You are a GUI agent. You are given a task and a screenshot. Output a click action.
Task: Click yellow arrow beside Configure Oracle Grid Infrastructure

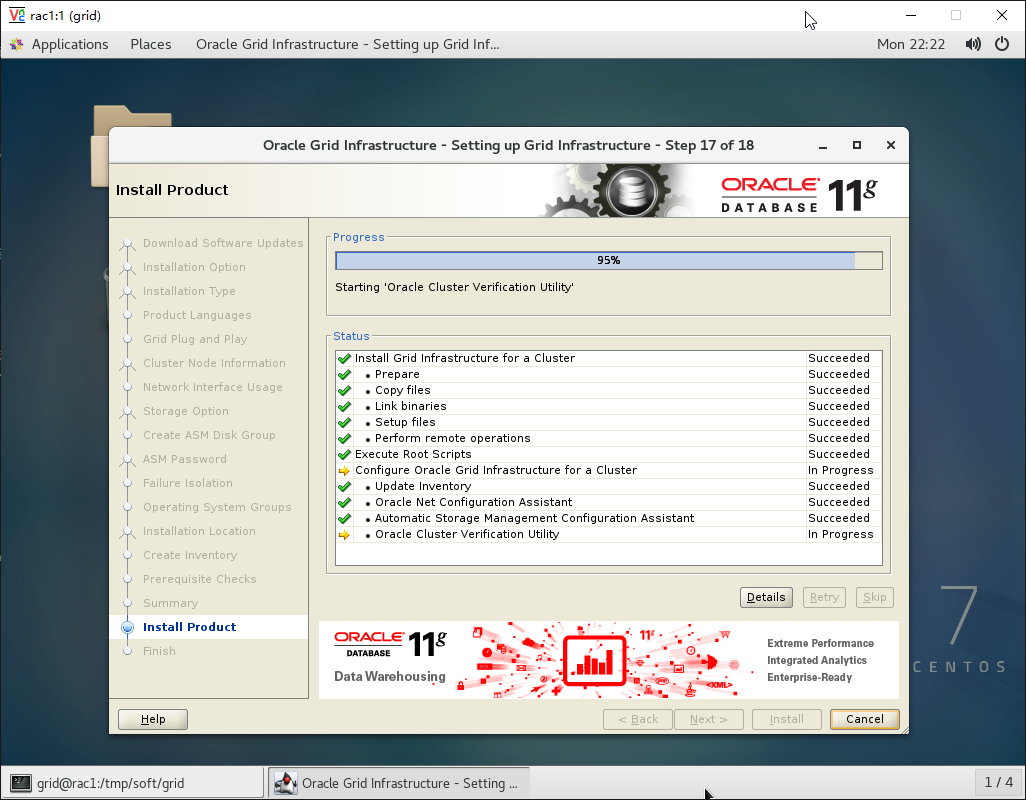tap(344, 471)
